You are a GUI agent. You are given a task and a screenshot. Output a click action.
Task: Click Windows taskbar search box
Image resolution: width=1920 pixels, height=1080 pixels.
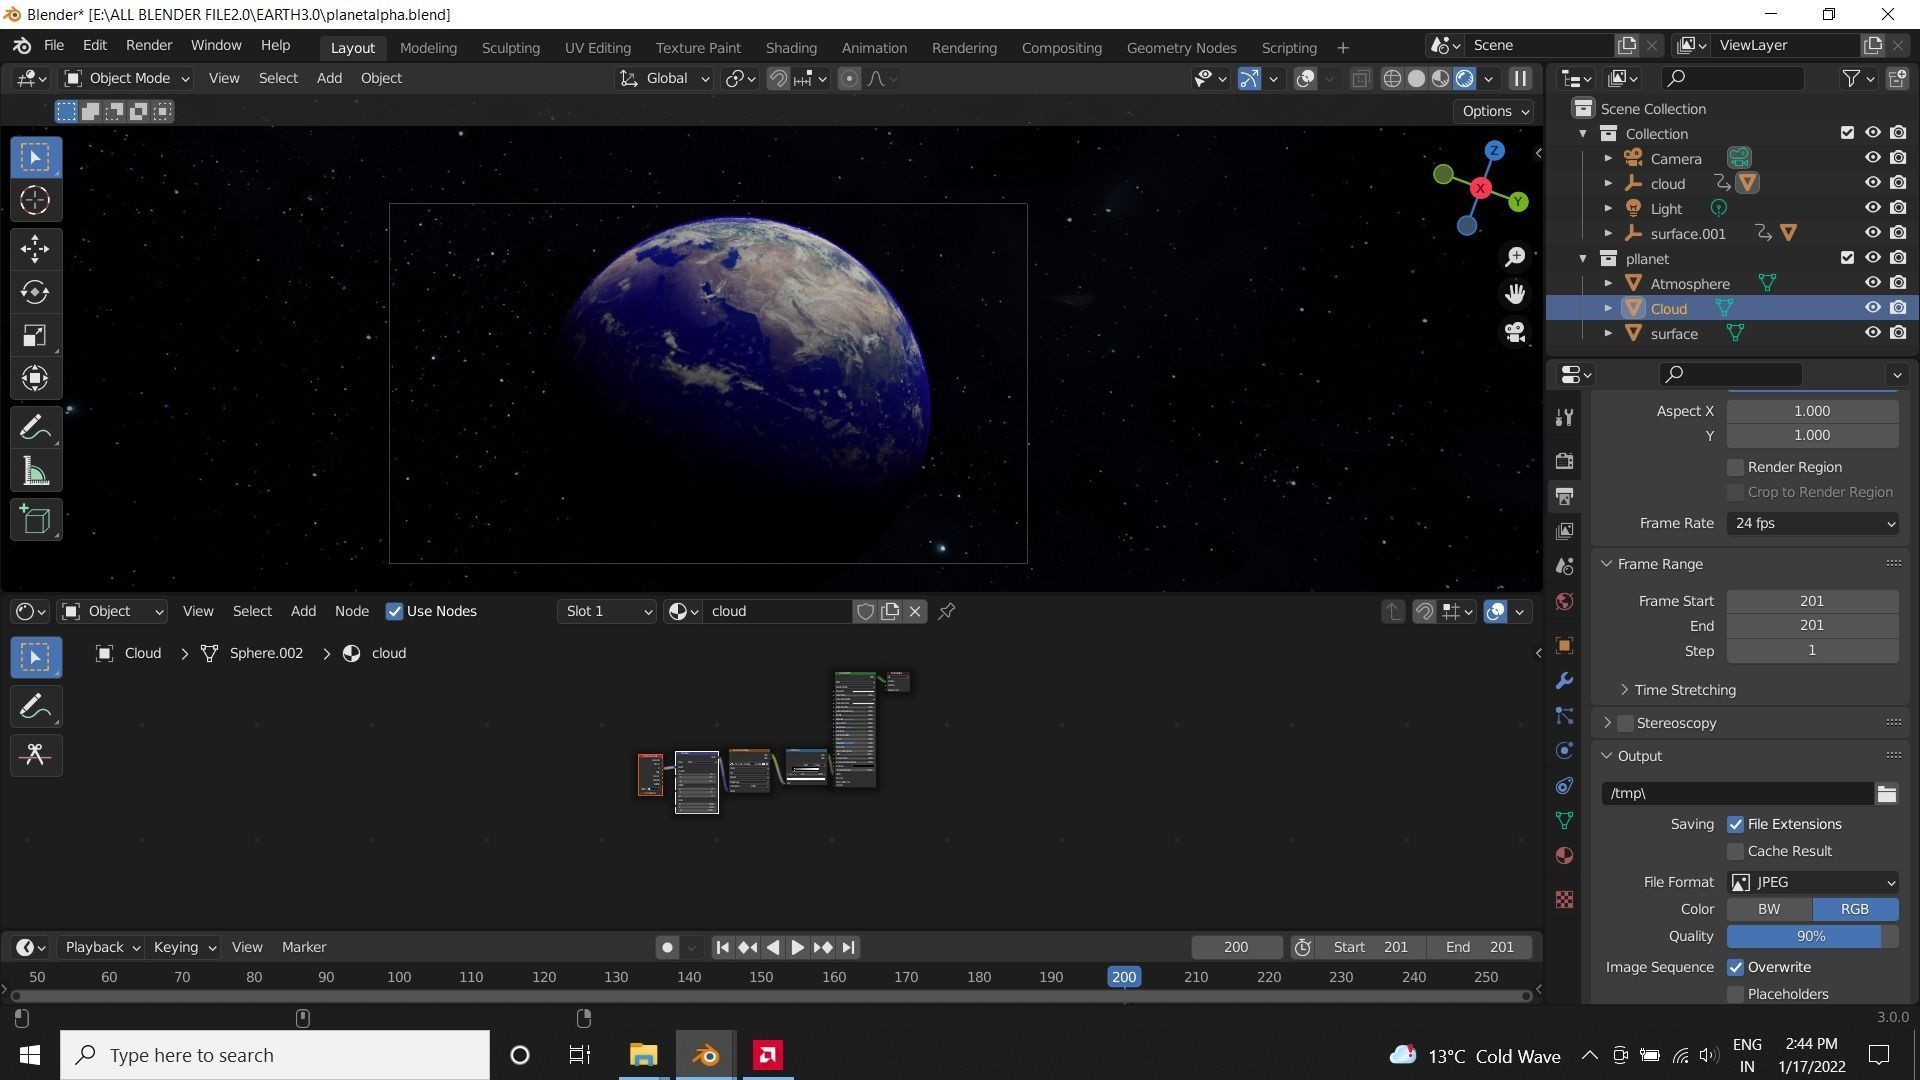pyautogui.click(x=275, y=1055)
